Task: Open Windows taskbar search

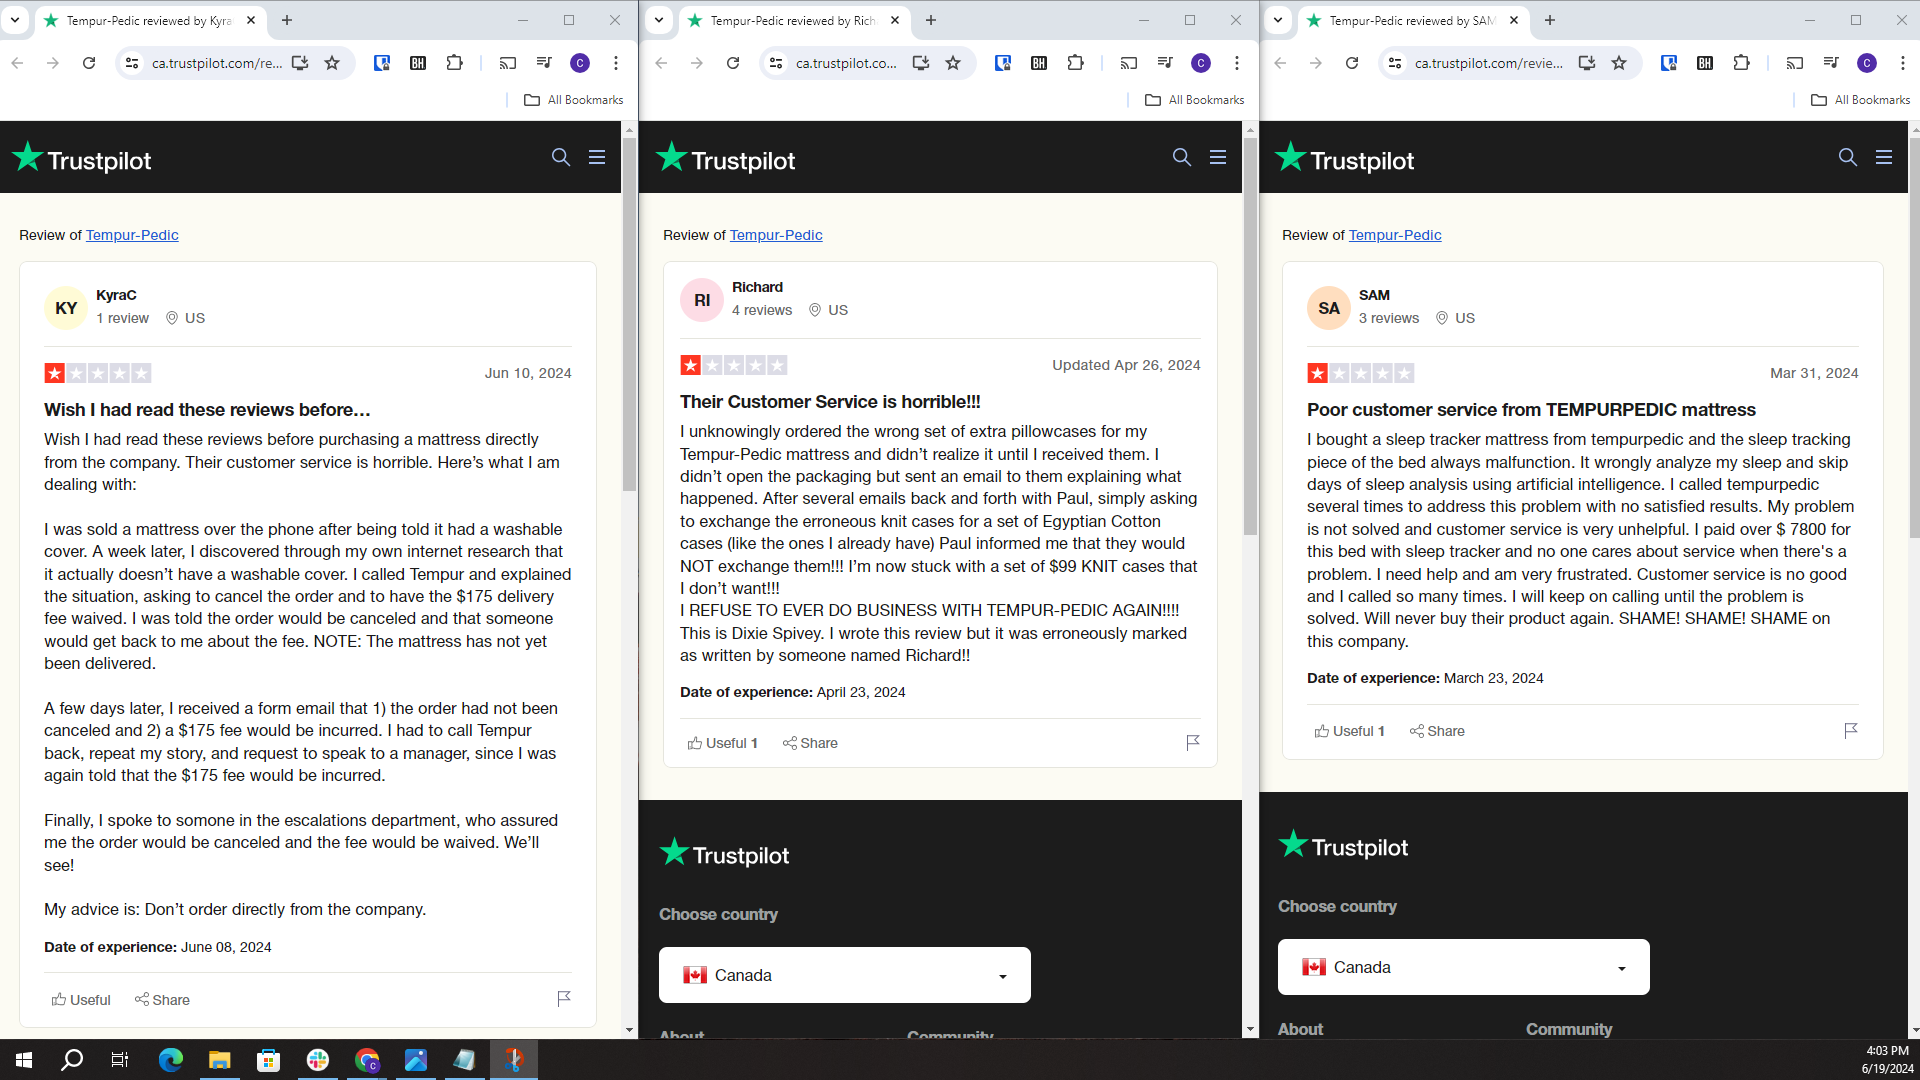Action: 72,1060
